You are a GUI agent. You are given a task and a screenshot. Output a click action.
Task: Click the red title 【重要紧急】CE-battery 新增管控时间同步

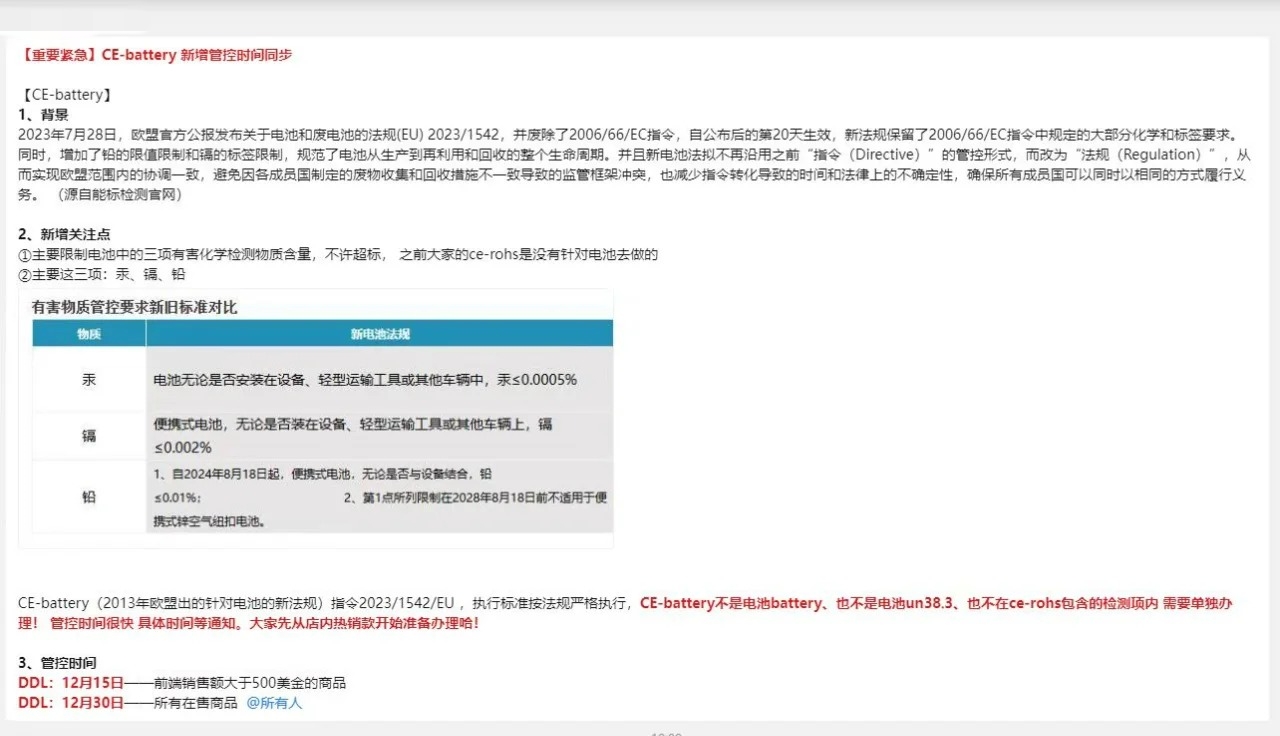(x=155, y=54)
